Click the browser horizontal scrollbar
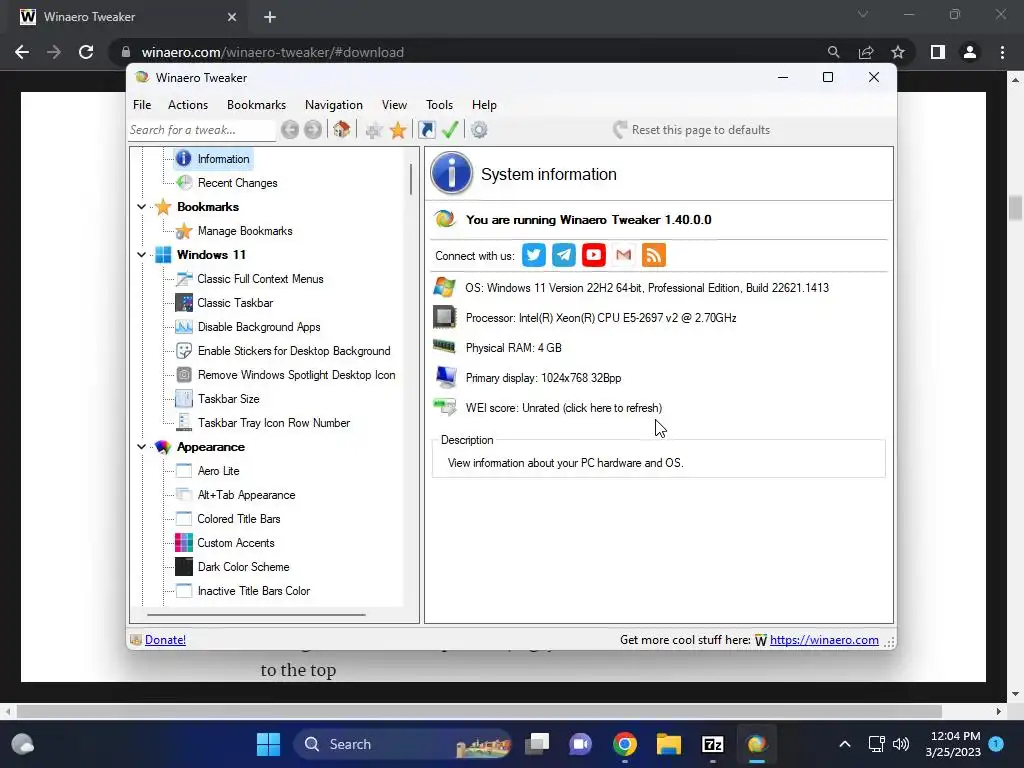Image resolution: width=1024 pixels, height=768 pixels. point(479,711)
